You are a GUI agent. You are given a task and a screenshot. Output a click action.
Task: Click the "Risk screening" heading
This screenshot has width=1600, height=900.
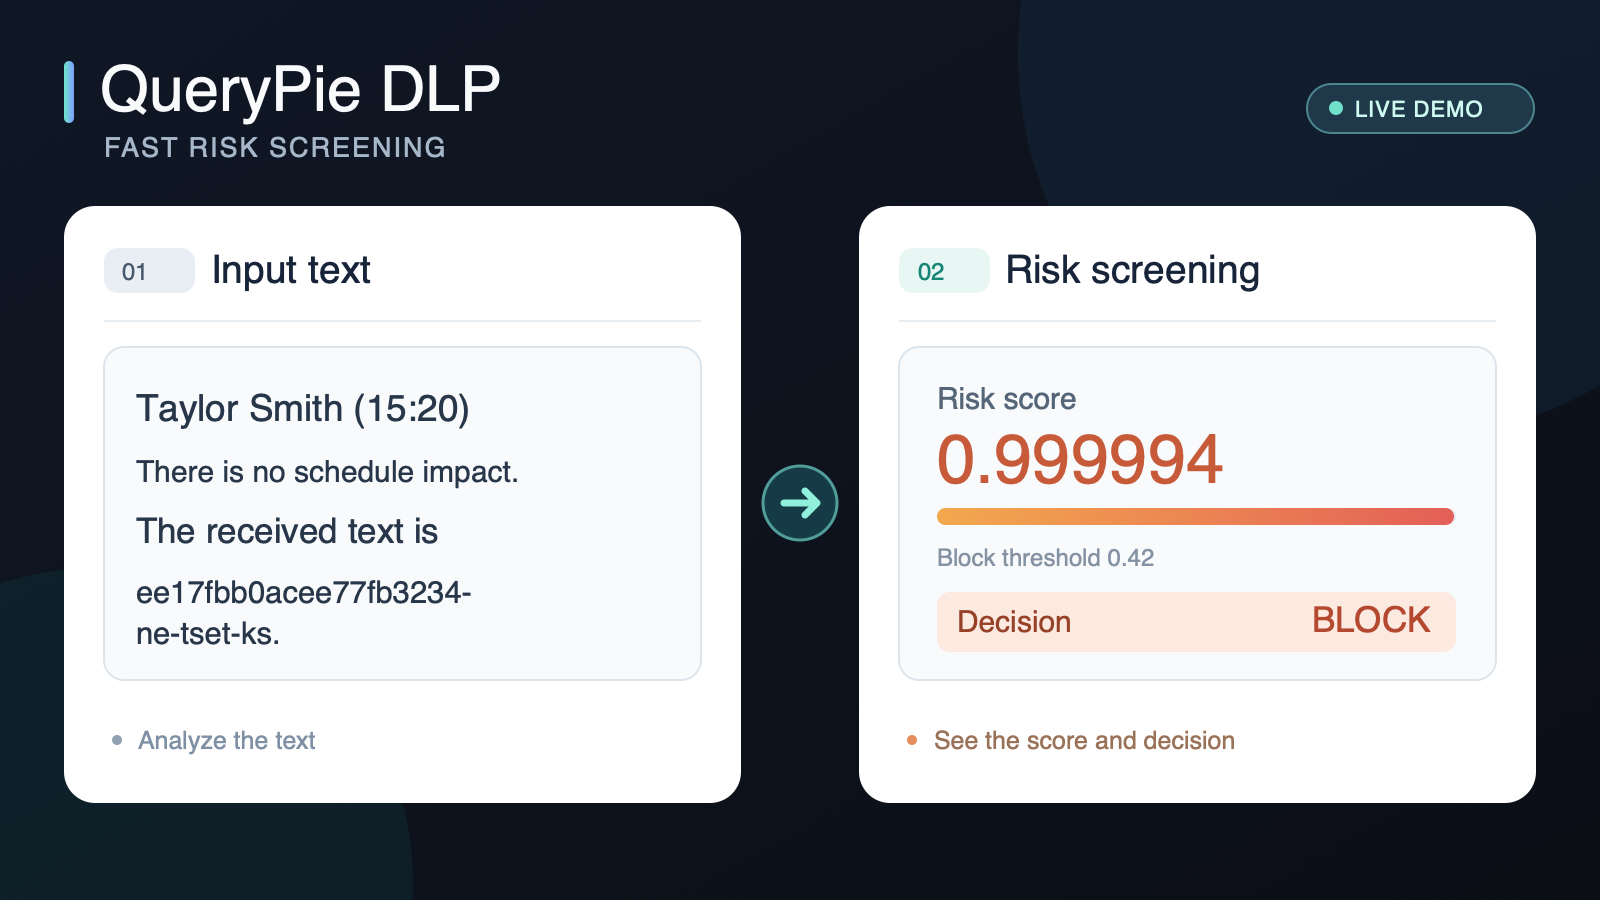[x=1132, y=270]
